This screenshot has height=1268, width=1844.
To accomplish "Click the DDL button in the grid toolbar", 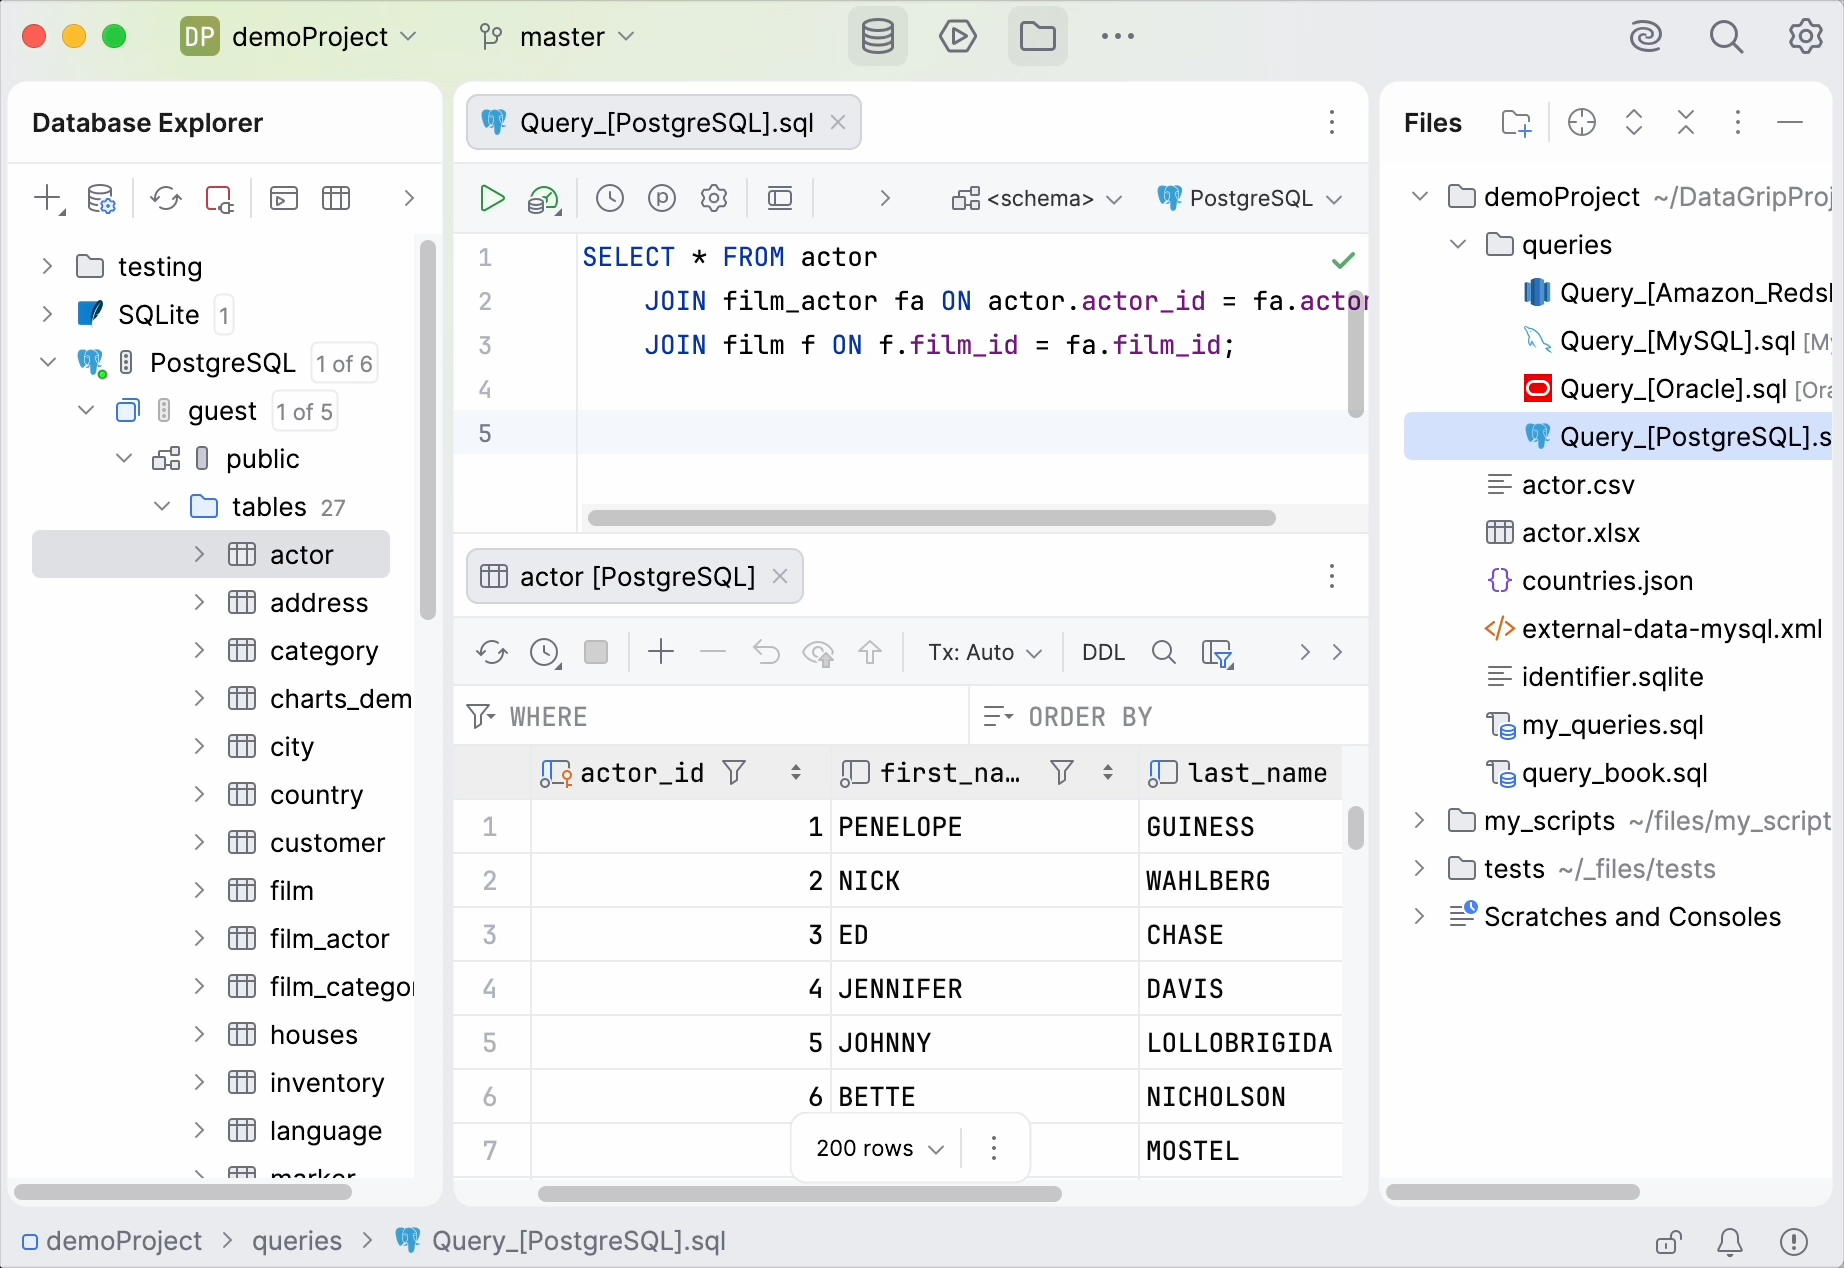I will tap(1103, 653).
